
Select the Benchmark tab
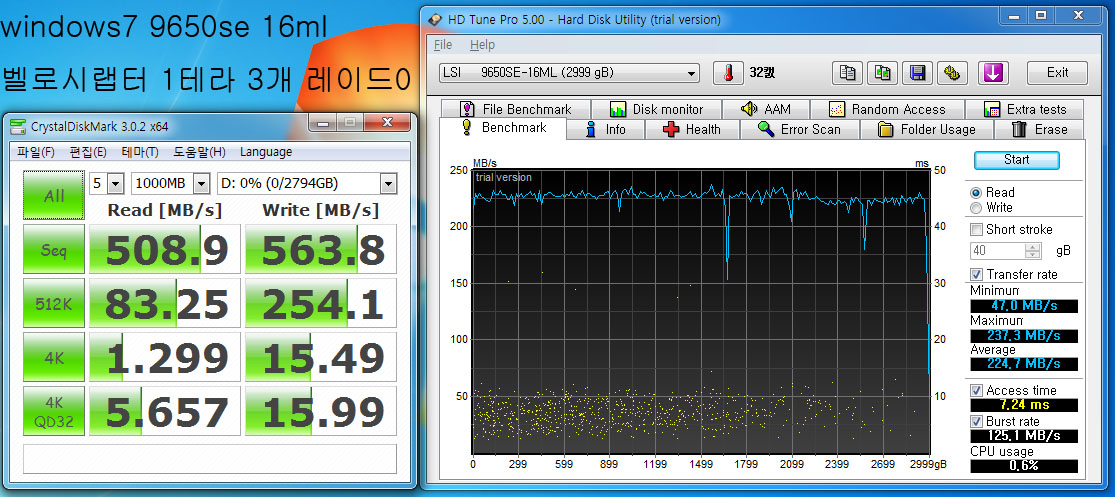503,128
